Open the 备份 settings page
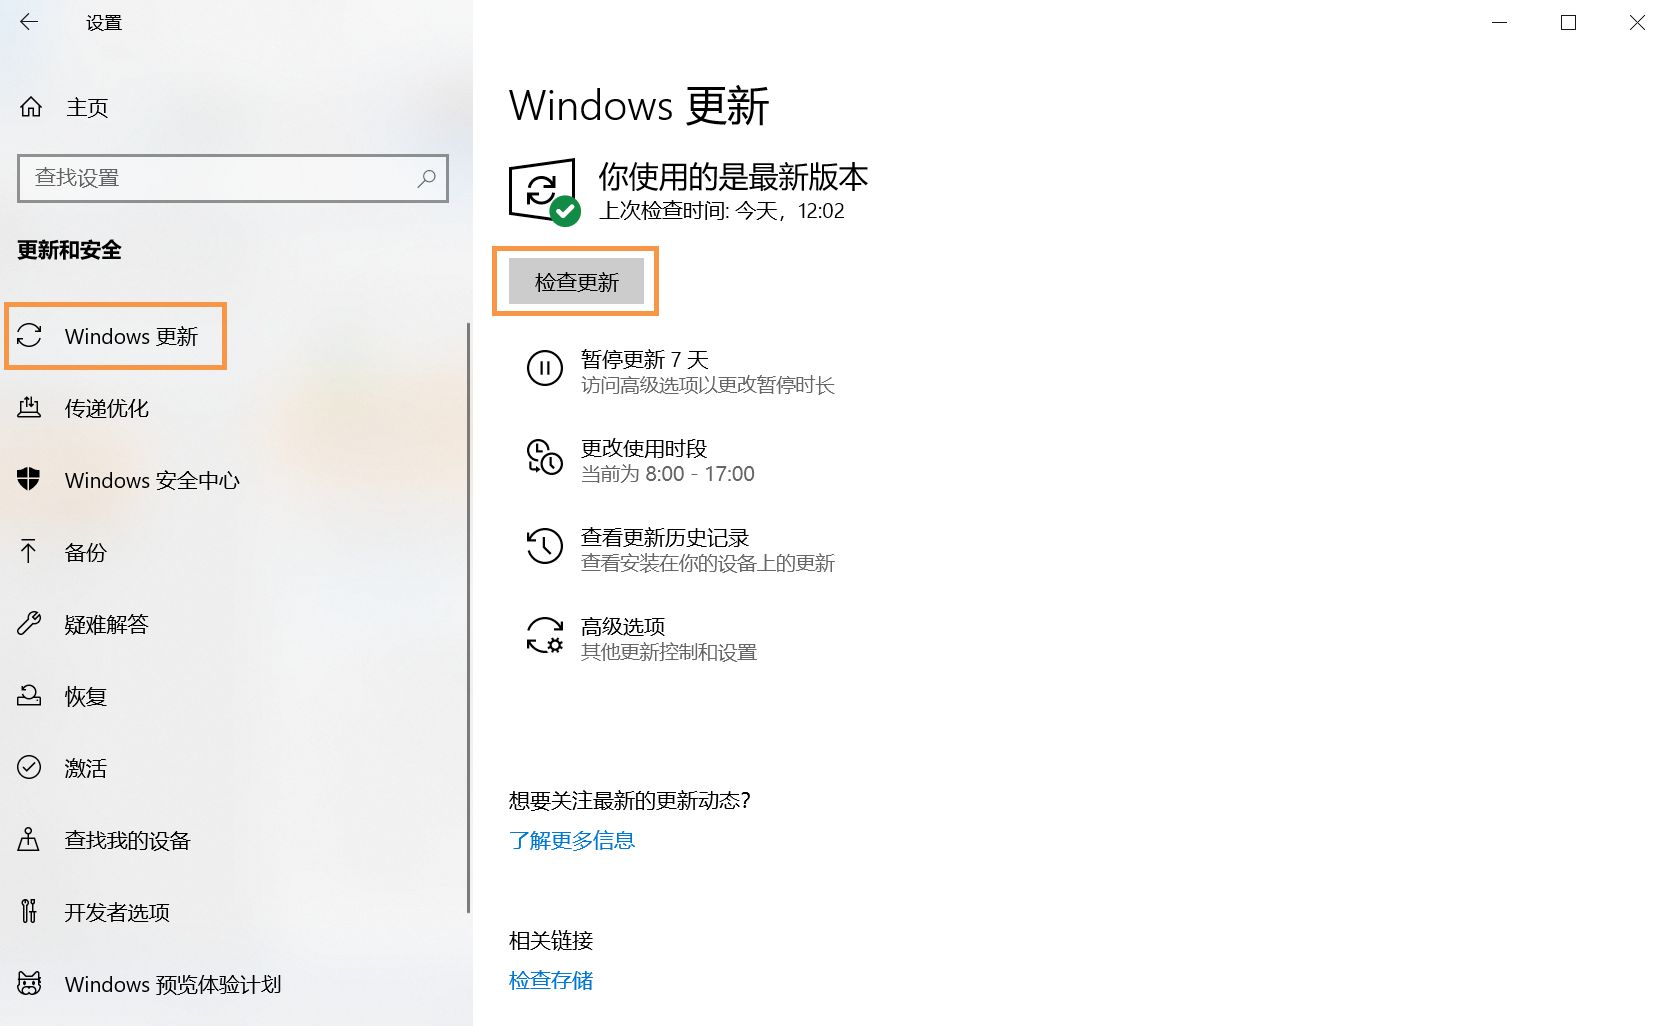 point(85,552)
